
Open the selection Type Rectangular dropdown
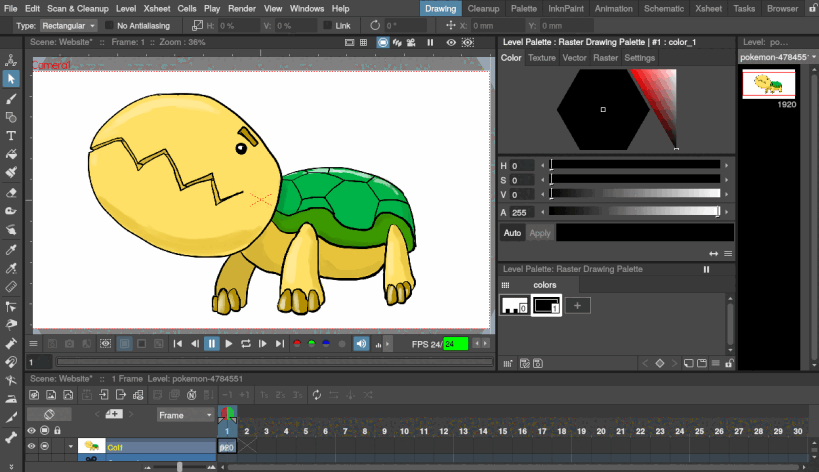(69, 26)
